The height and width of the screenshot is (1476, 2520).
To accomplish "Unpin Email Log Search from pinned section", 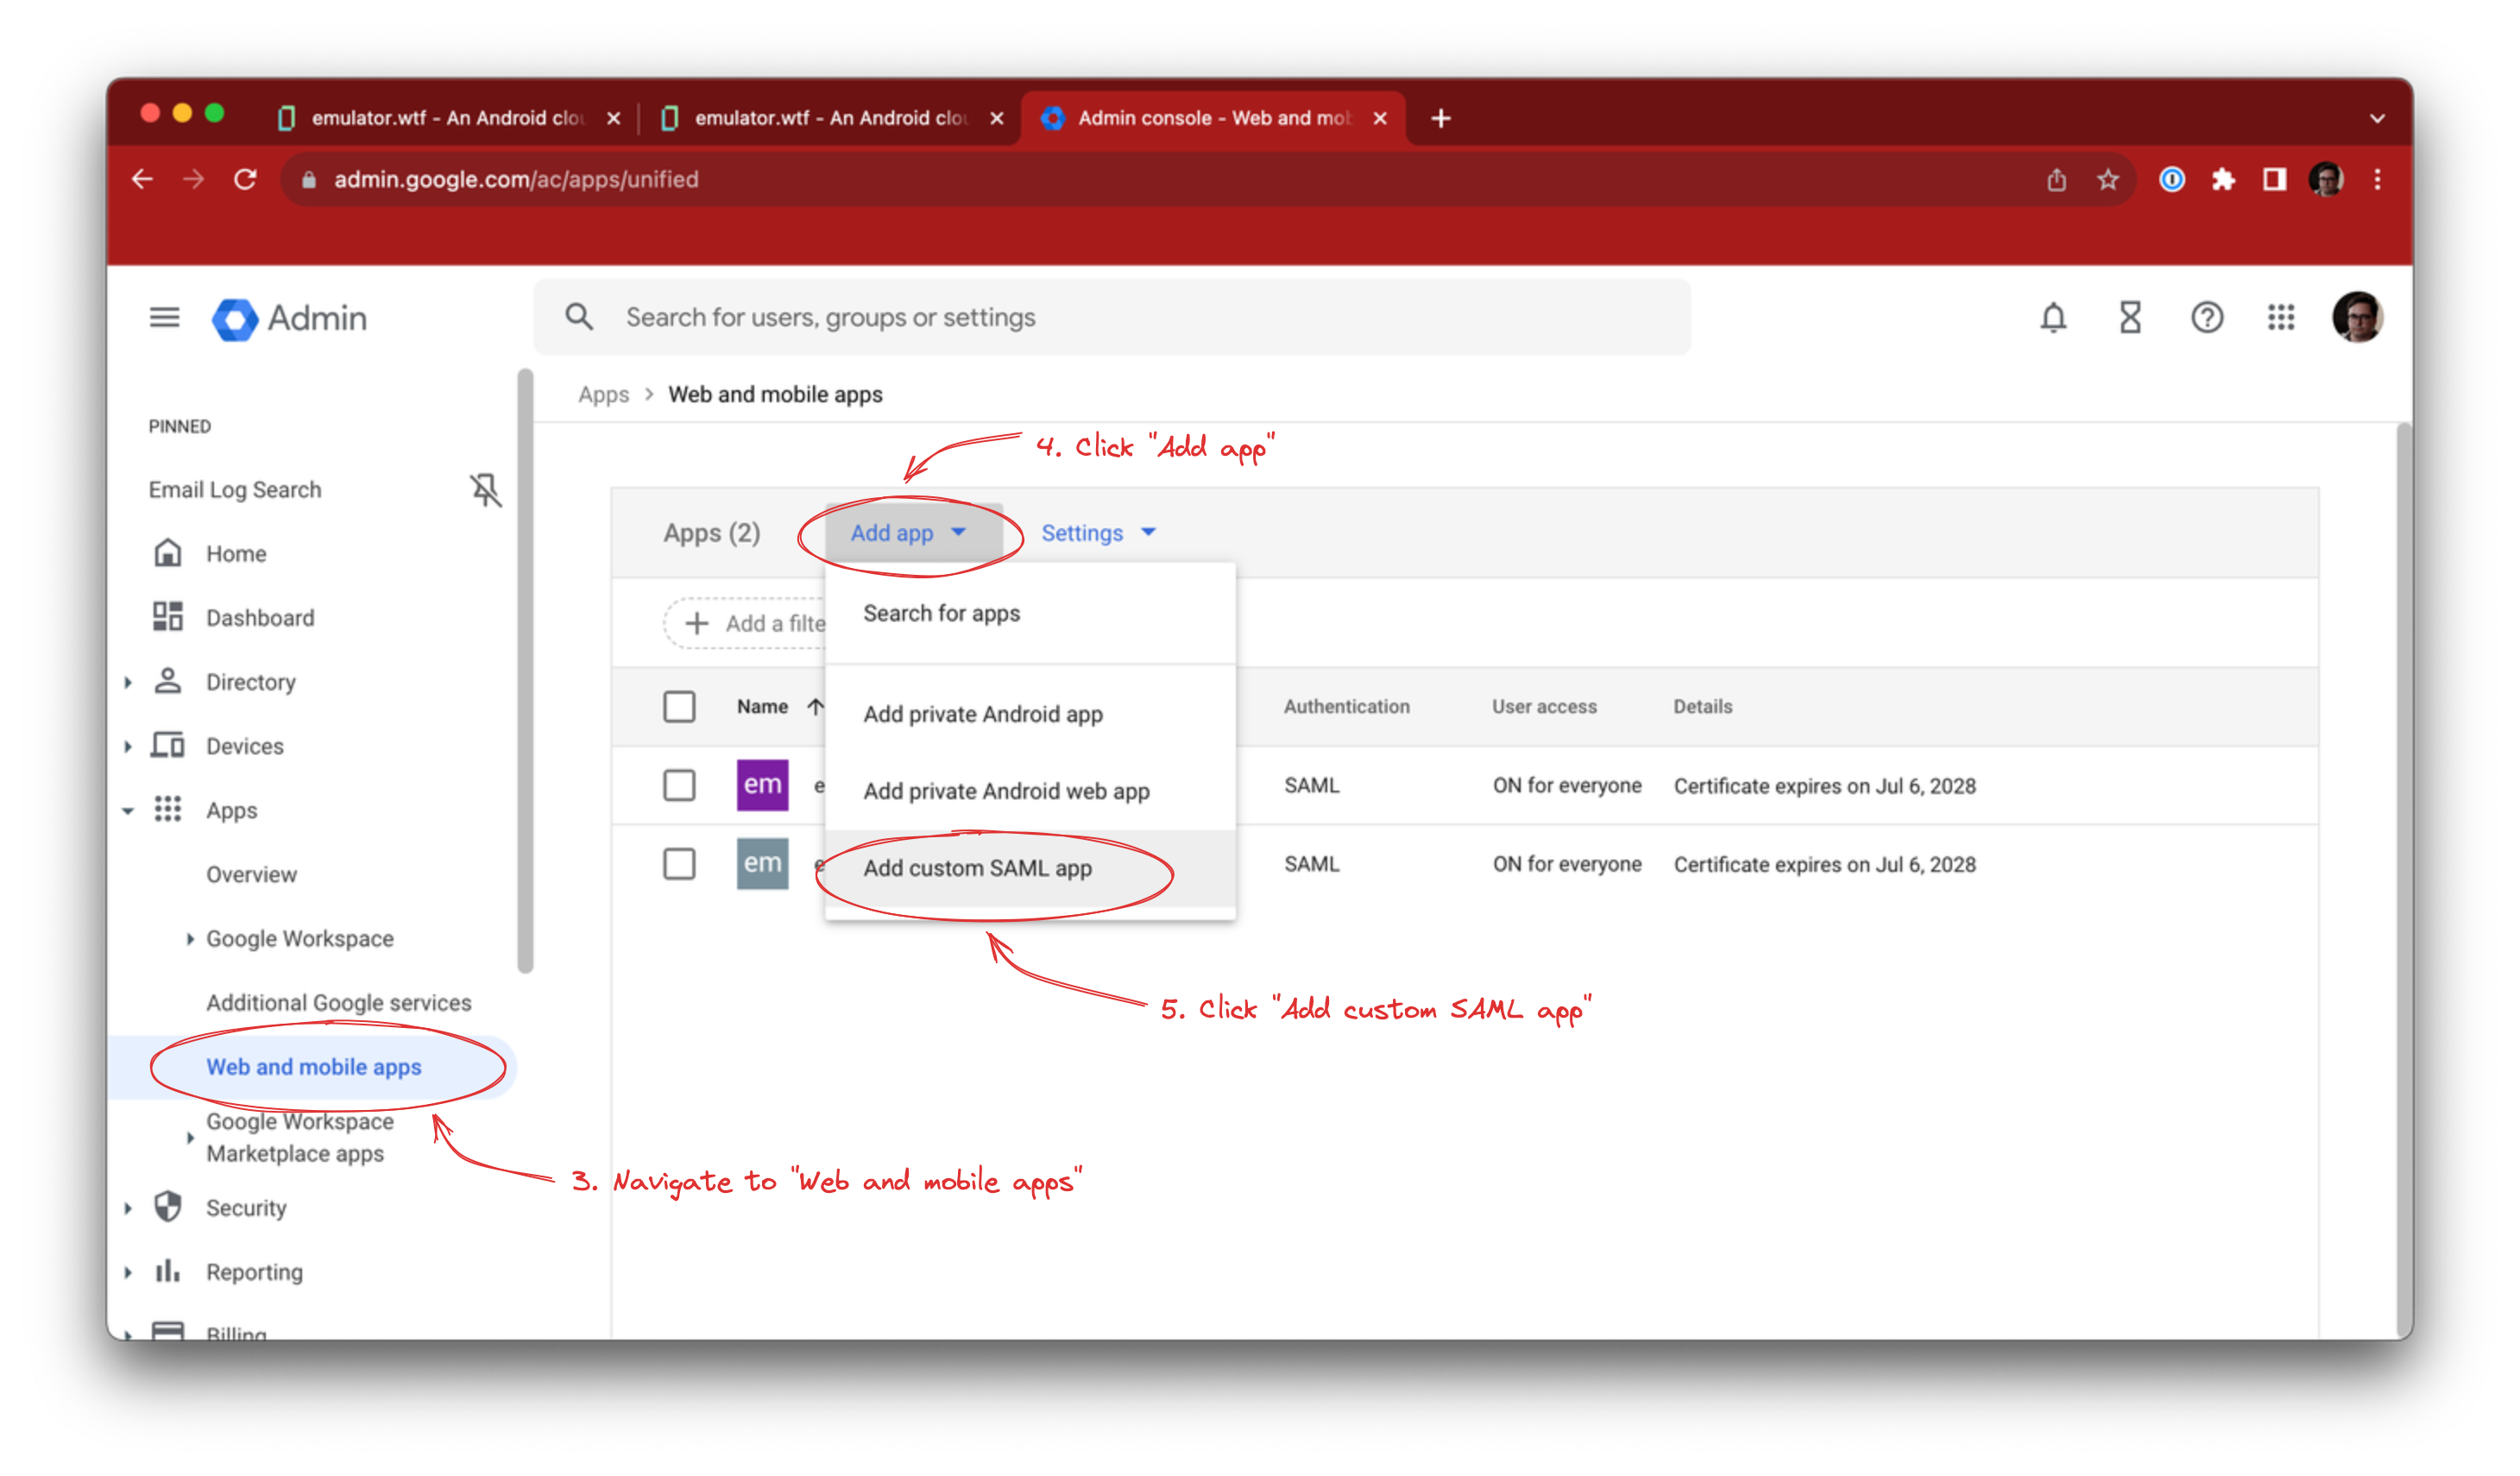I will tap(485, 491).
